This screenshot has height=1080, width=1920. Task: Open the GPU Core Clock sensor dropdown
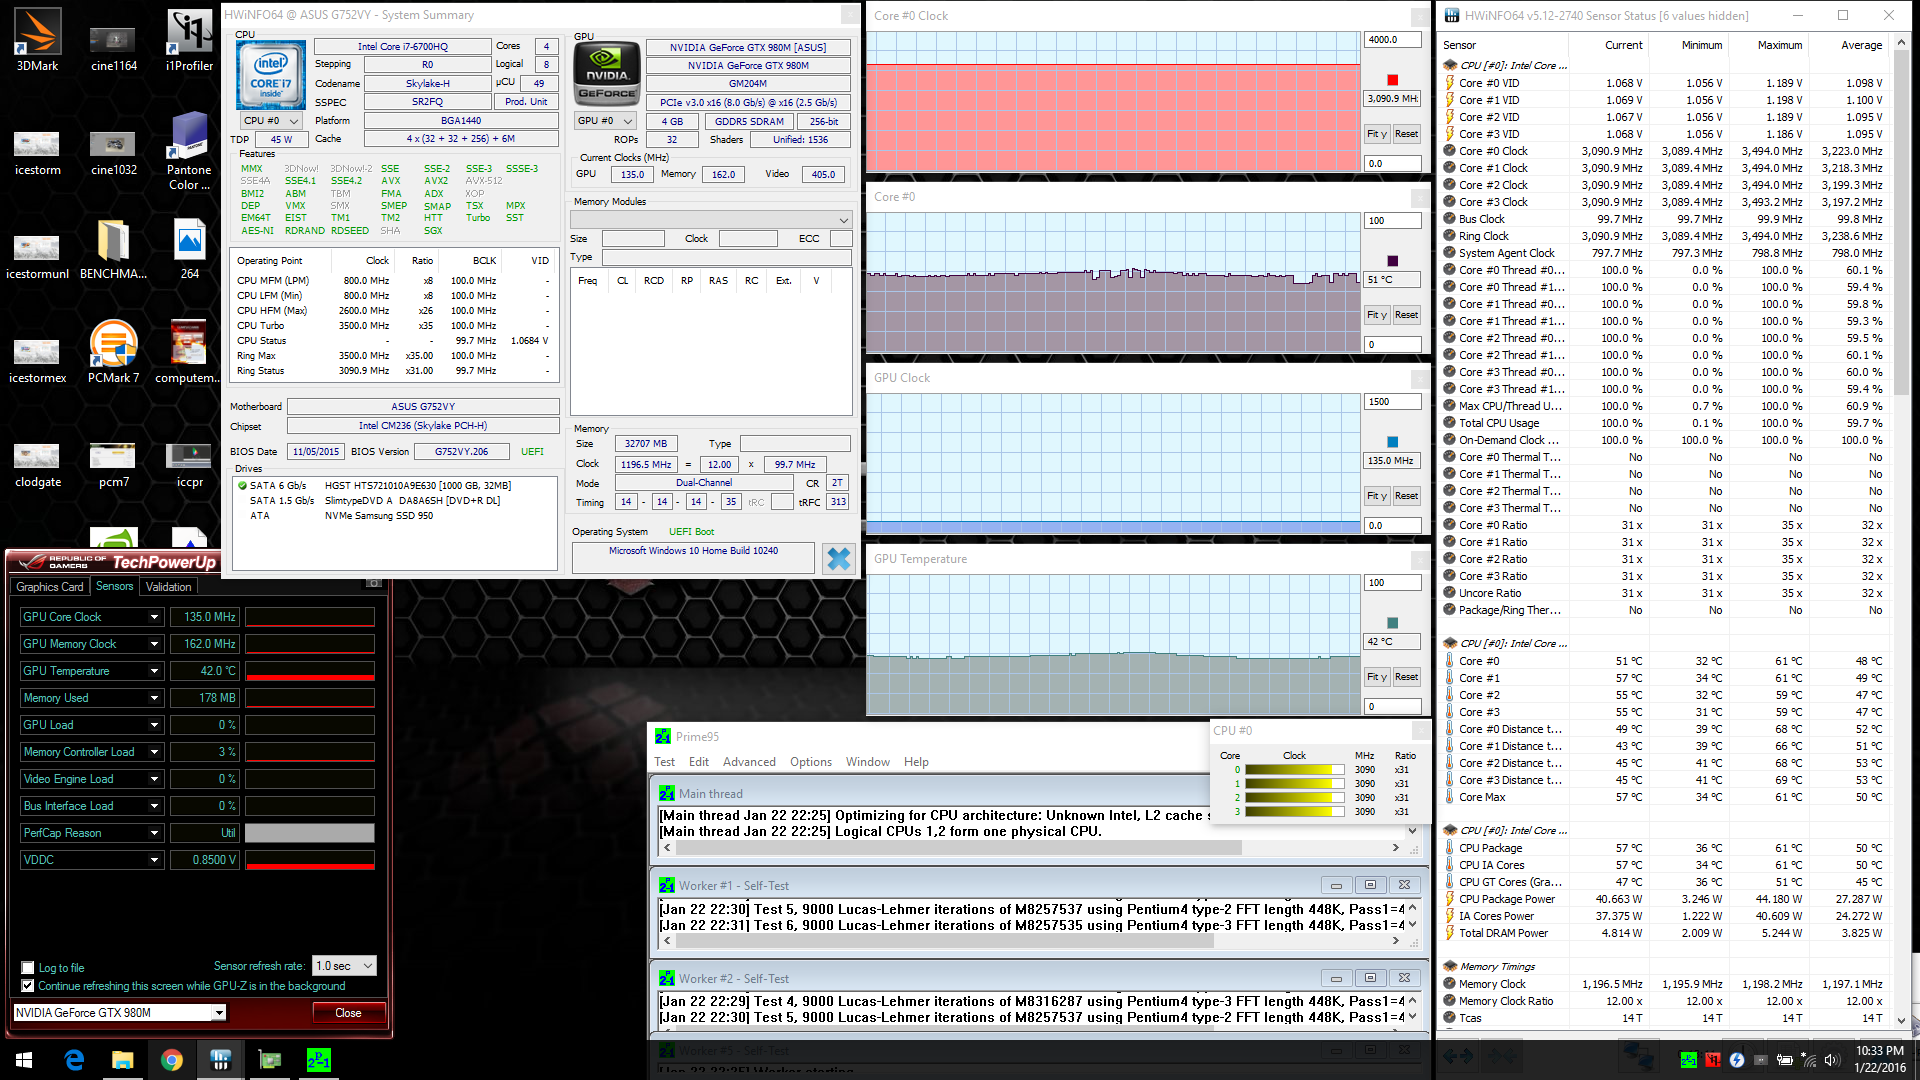(x=154, y=617)
